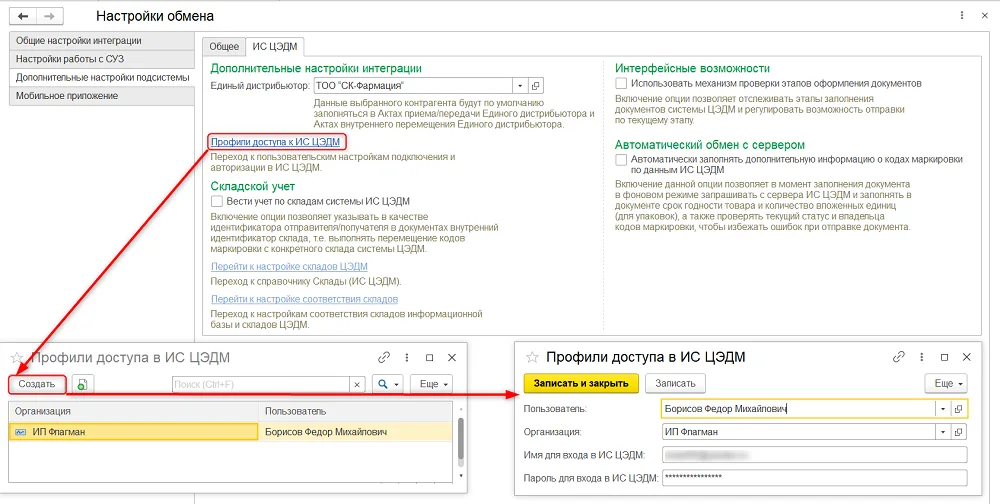This screenshot has width=1000, height=504.
Task: Open the Пользователь field record button
Action: point(959,409)
